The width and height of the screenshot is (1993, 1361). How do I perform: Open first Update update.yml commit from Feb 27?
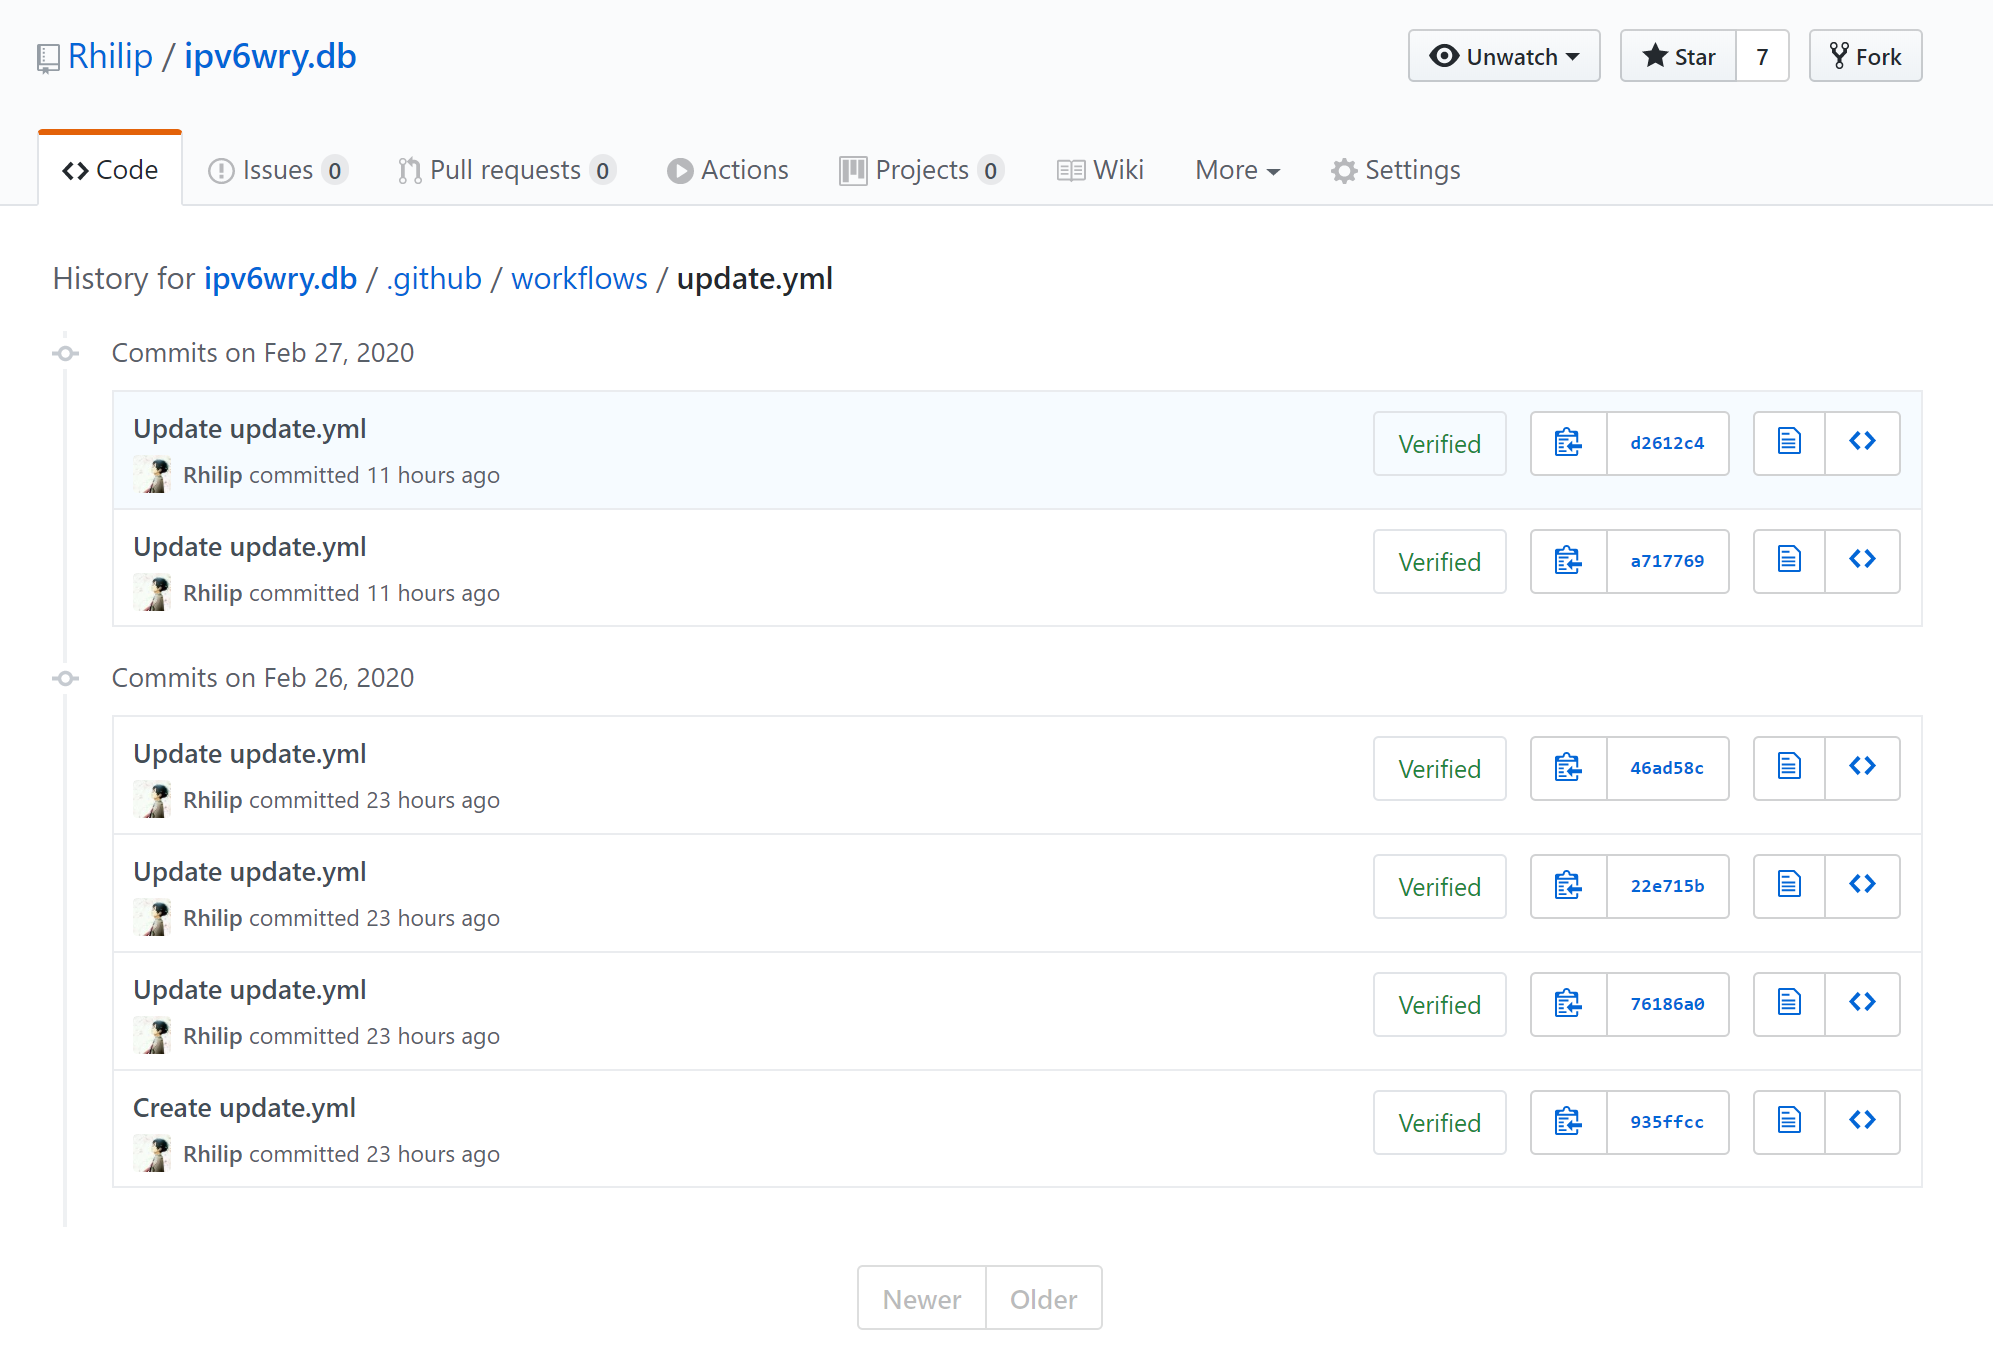[250, 429]
